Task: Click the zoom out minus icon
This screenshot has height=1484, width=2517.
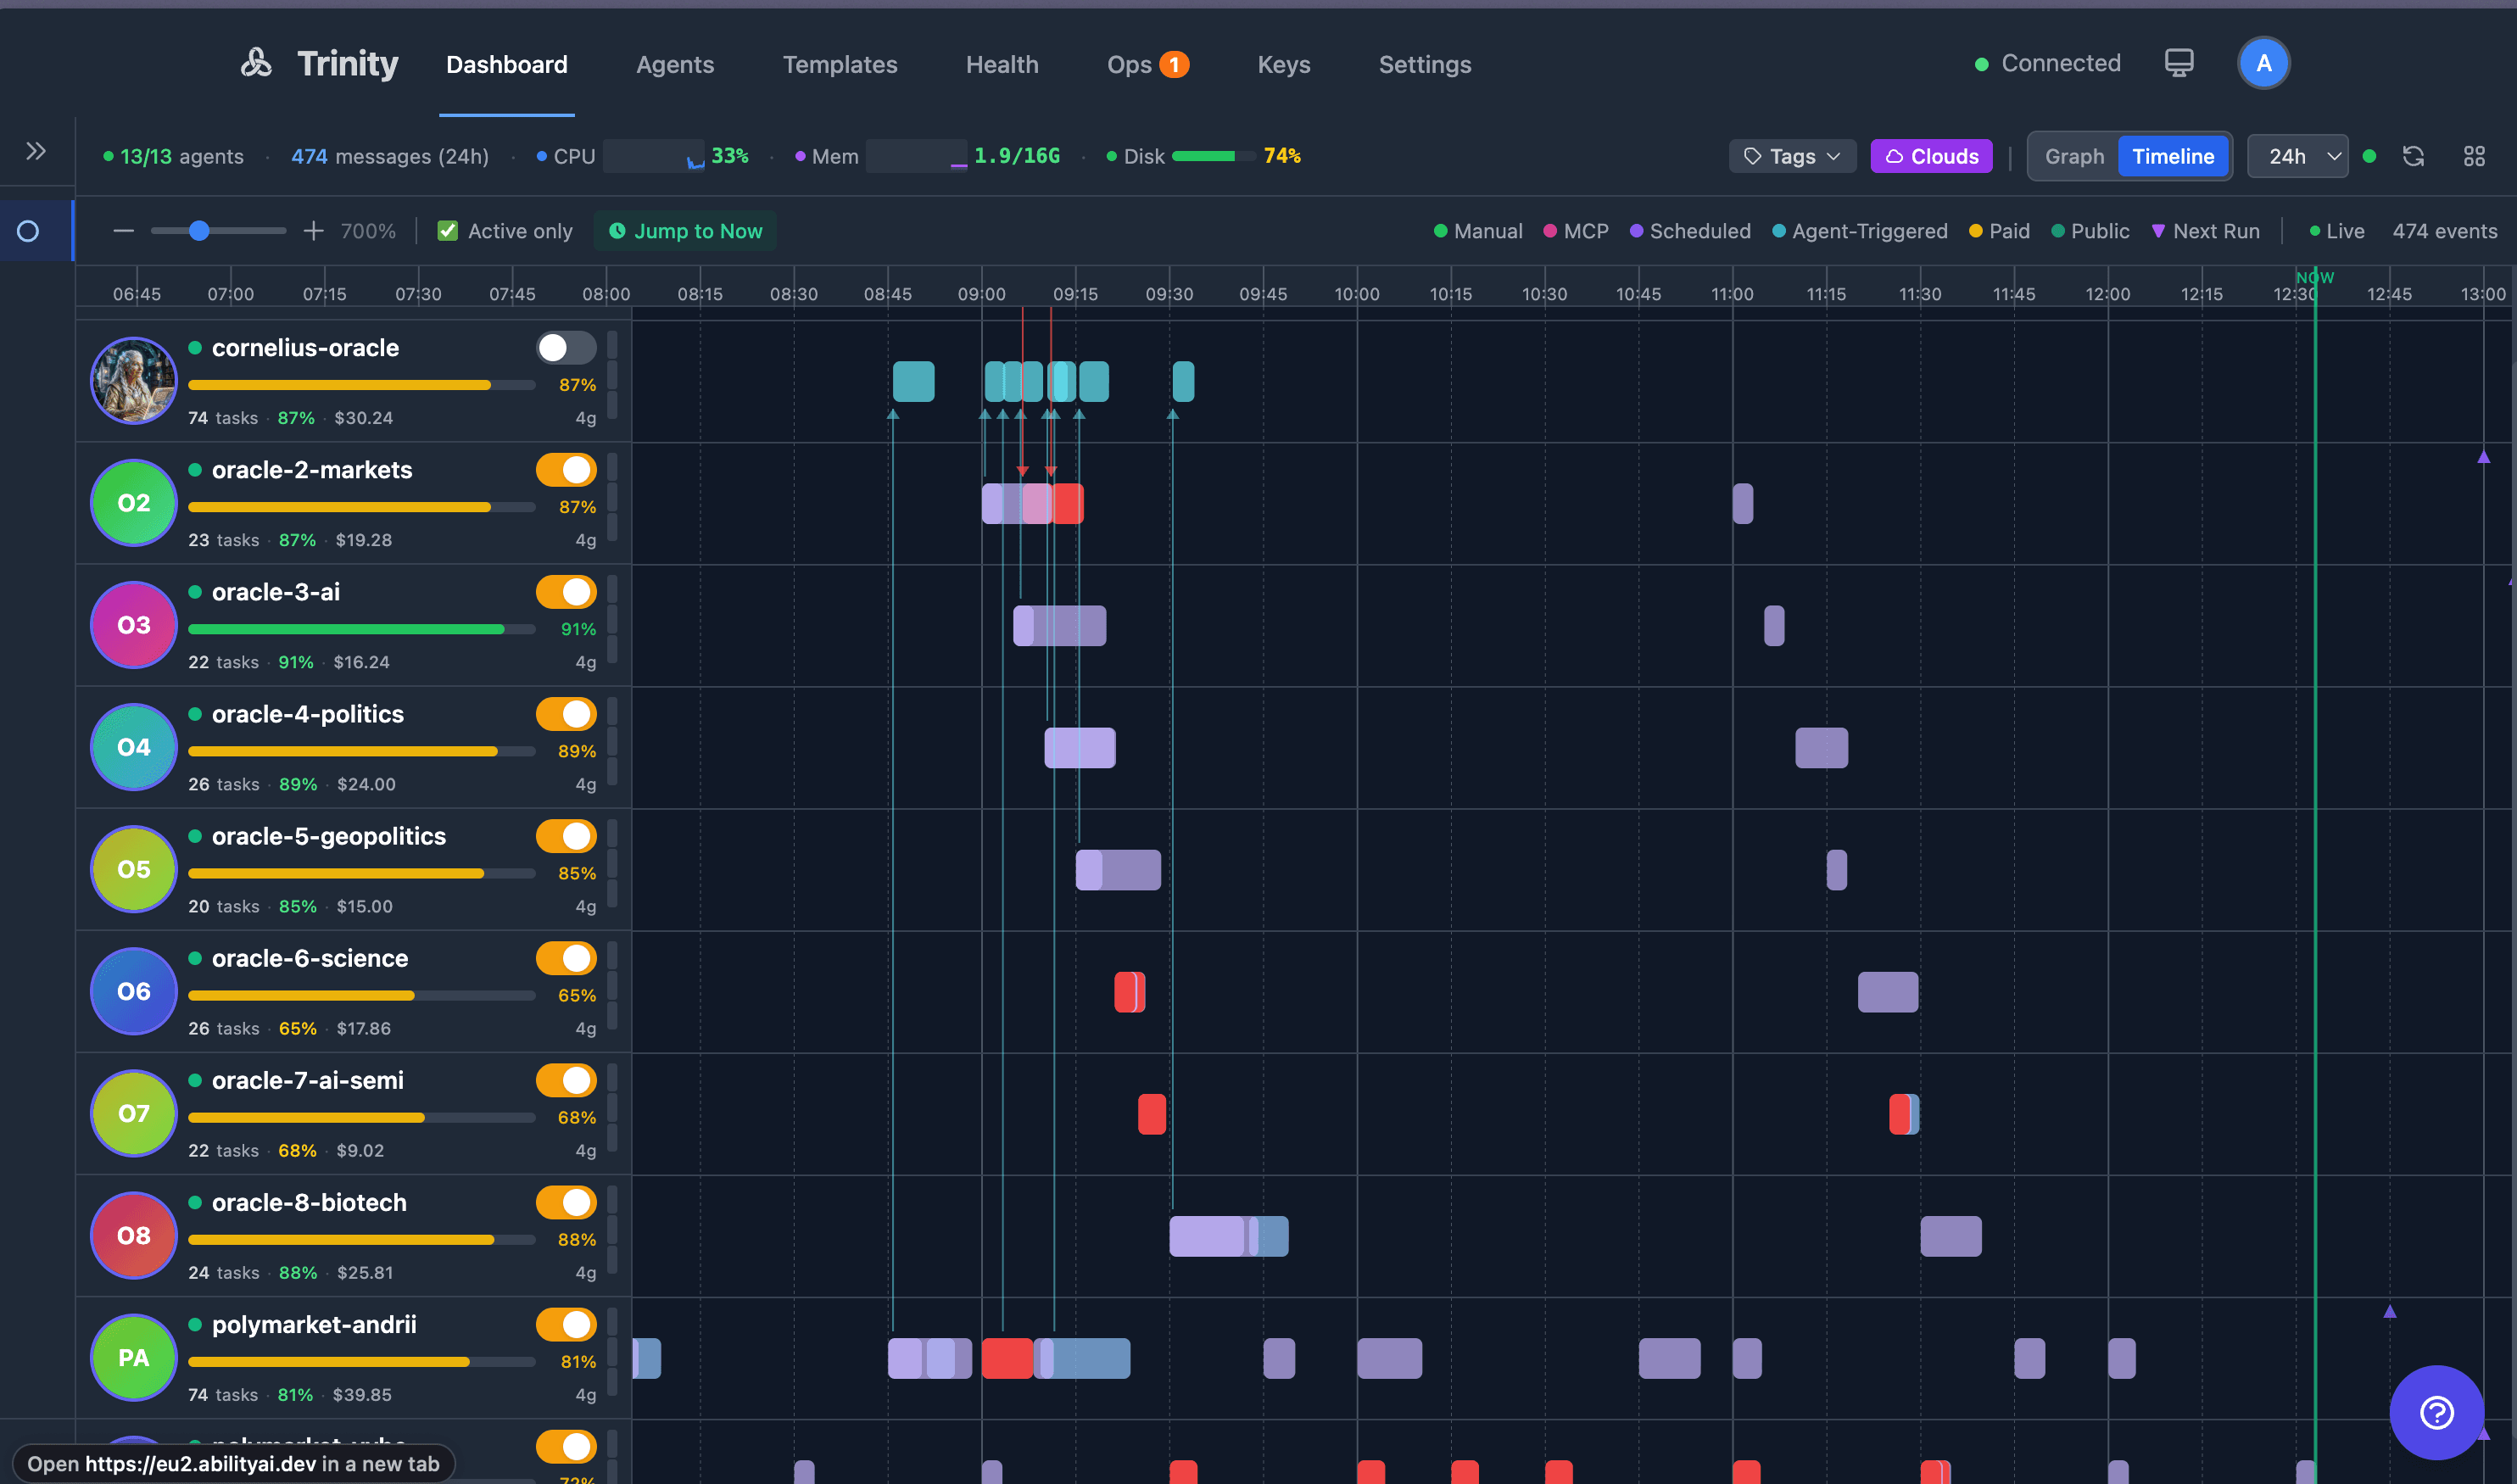Action: (123, 231)
